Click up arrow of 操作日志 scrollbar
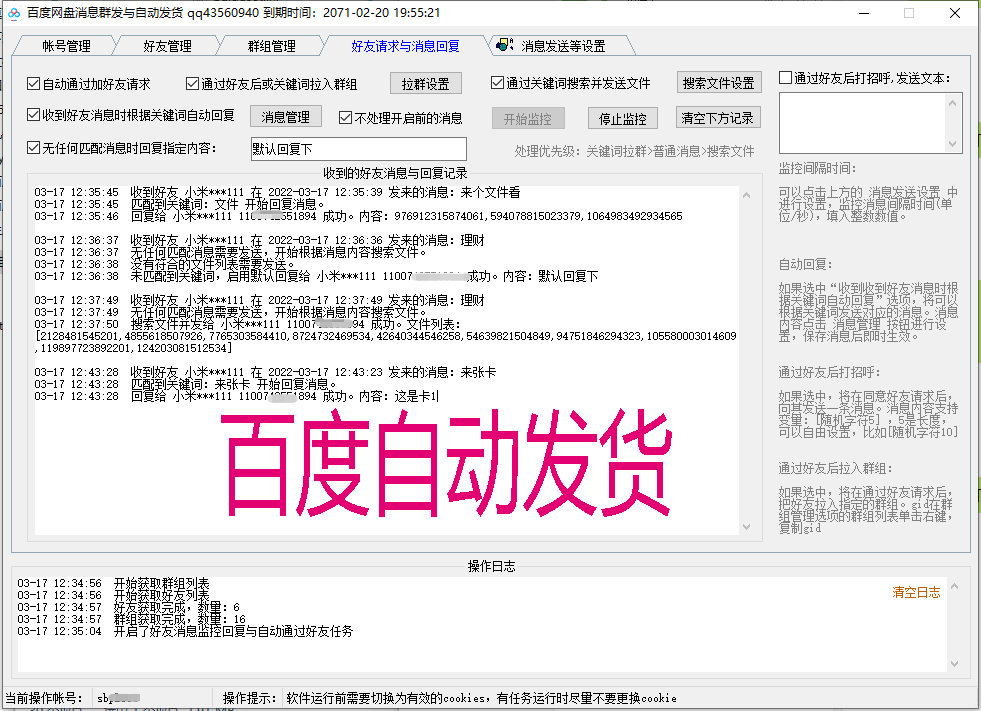981x711 pixels. tap(955, 586)
